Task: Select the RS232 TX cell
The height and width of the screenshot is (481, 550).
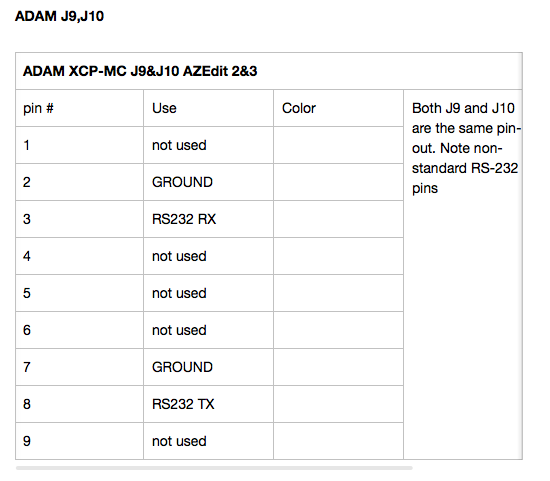Action: coord(208,404)
